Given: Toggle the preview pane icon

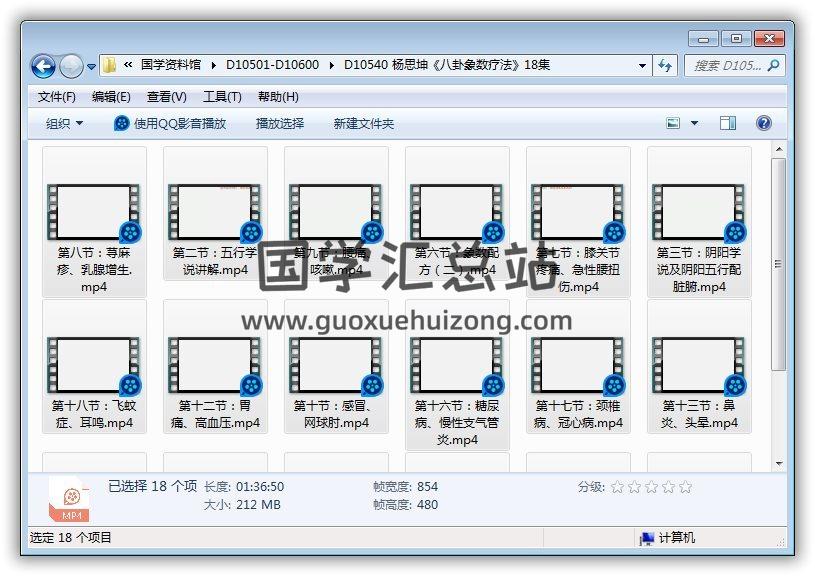Looking at the screenshot, I should click(x=728, y=123).
